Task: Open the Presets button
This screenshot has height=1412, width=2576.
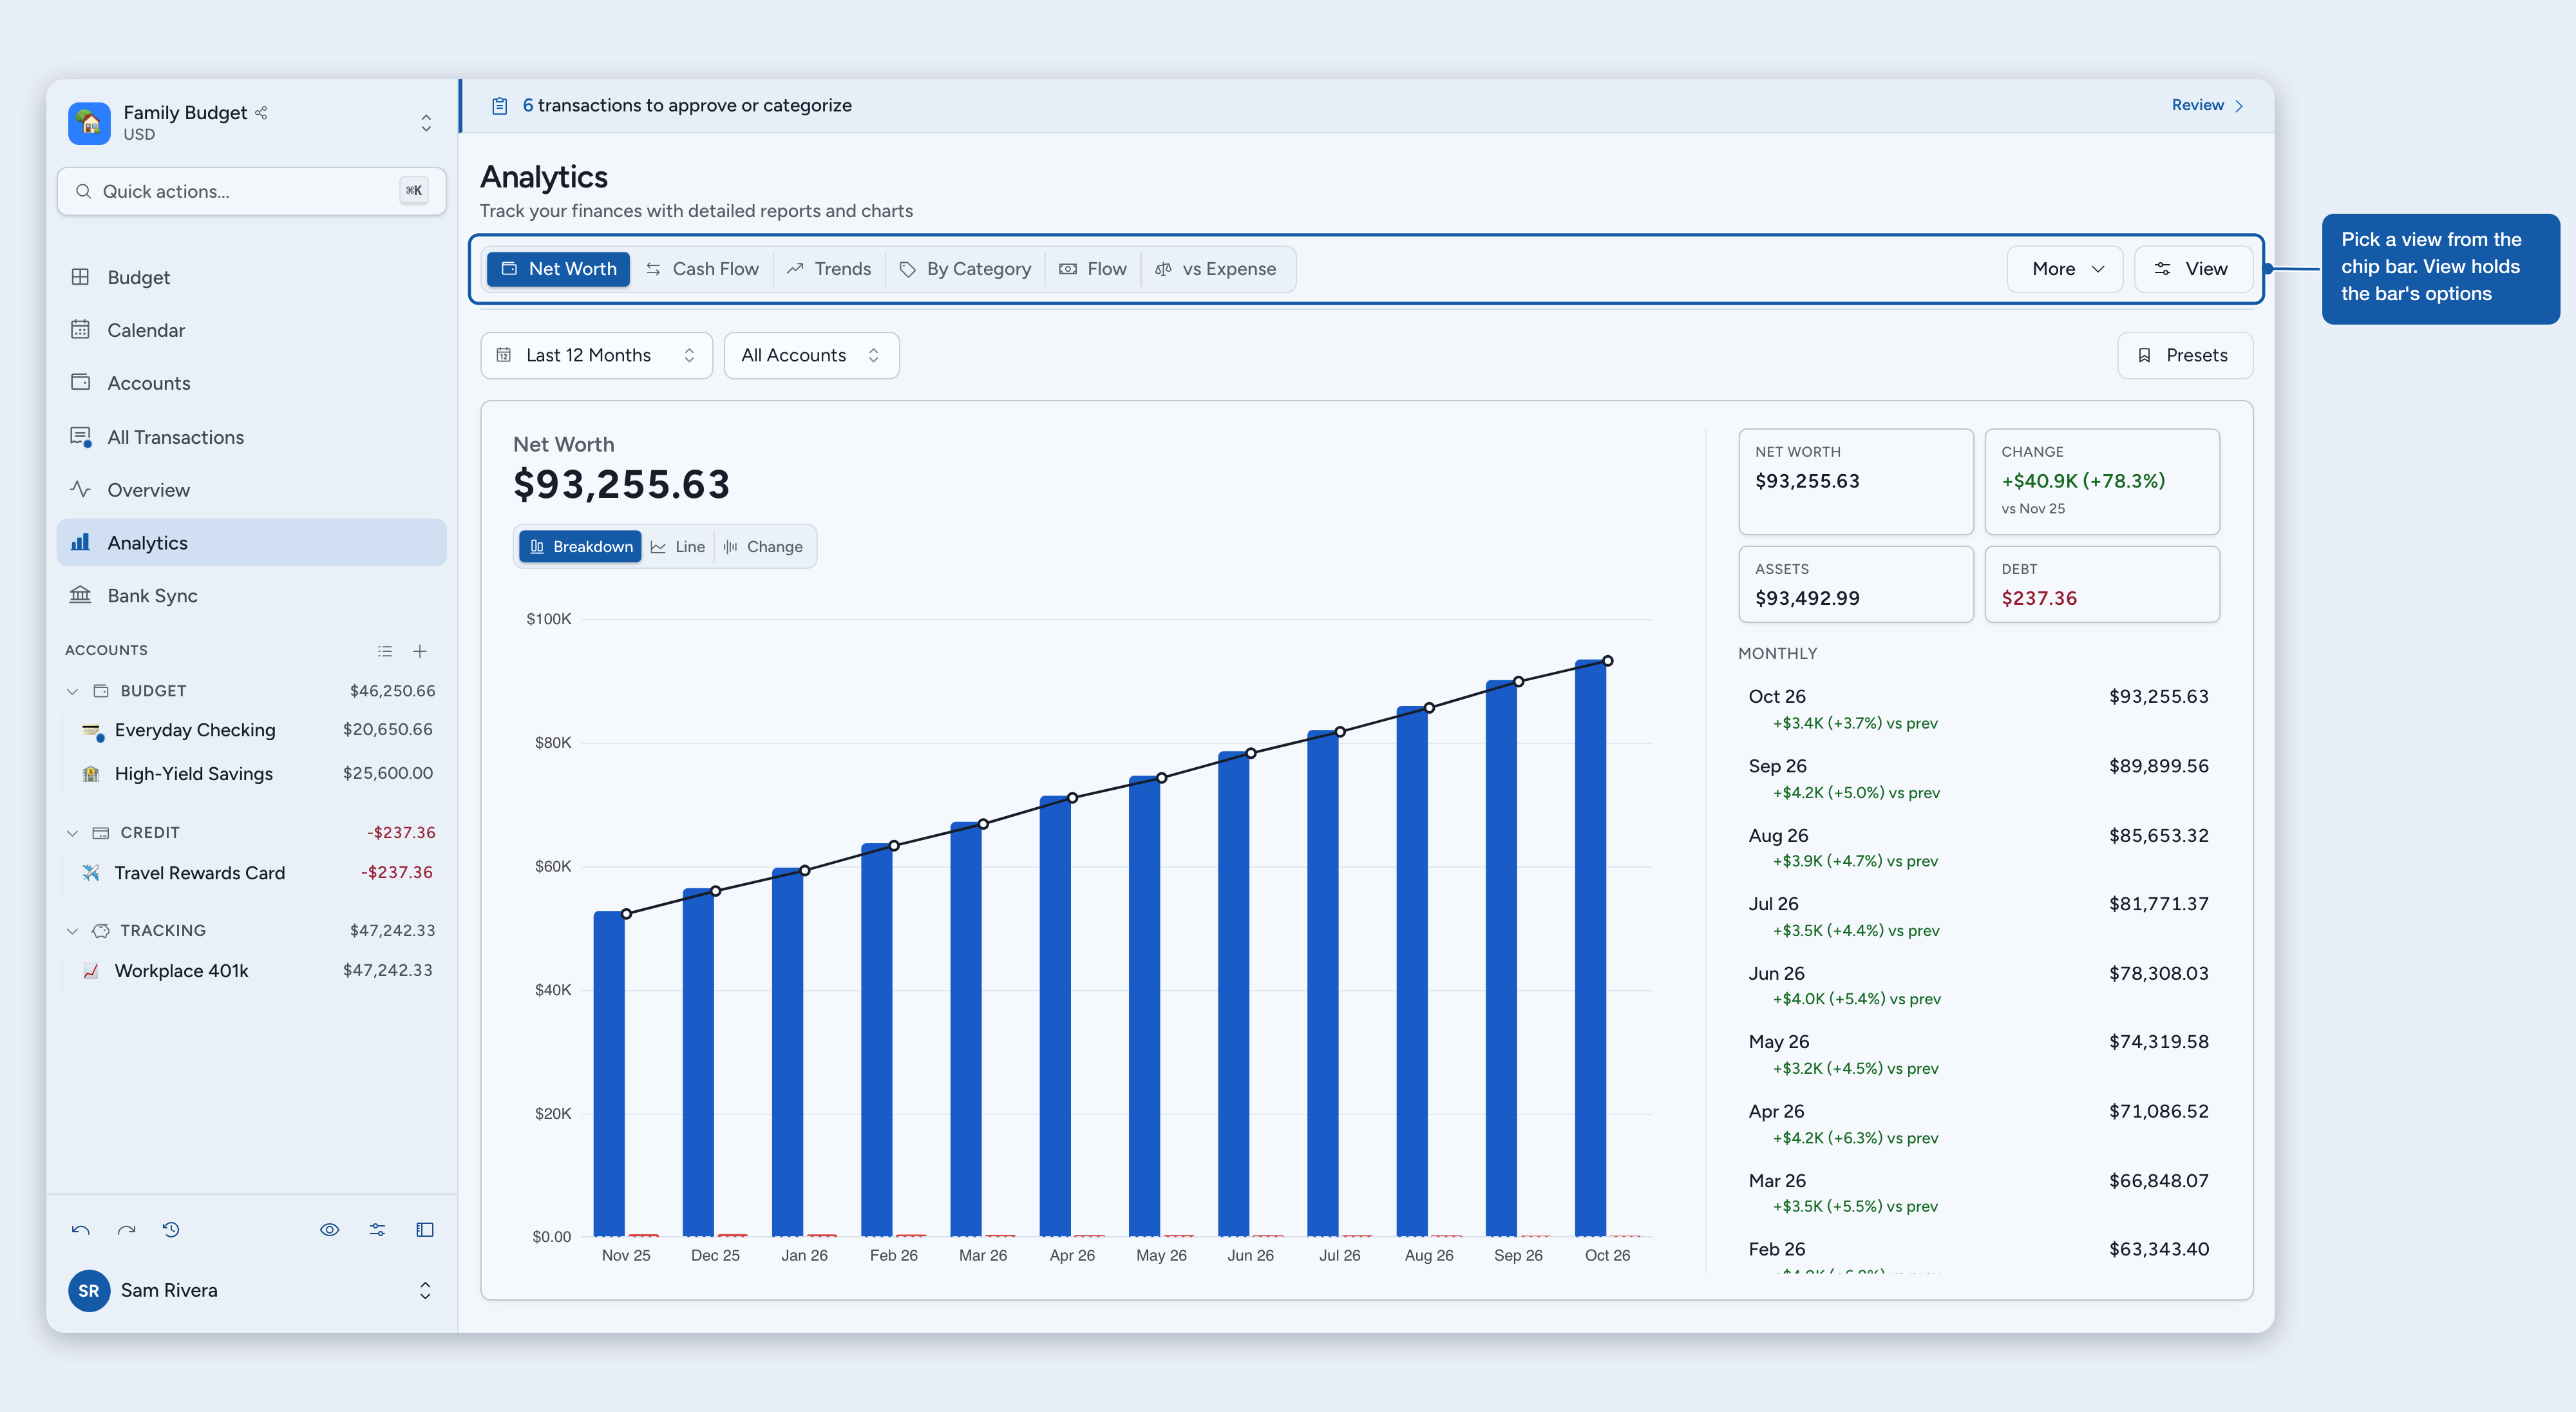Action: 2185,355
